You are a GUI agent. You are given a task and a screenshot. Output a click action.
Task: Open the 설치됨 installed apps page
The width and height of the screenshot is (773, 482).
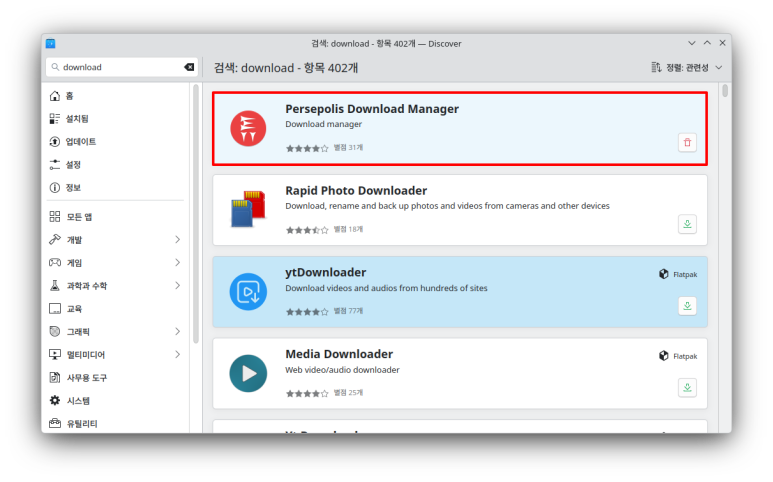pyautogui.click(x=117, y=119)
